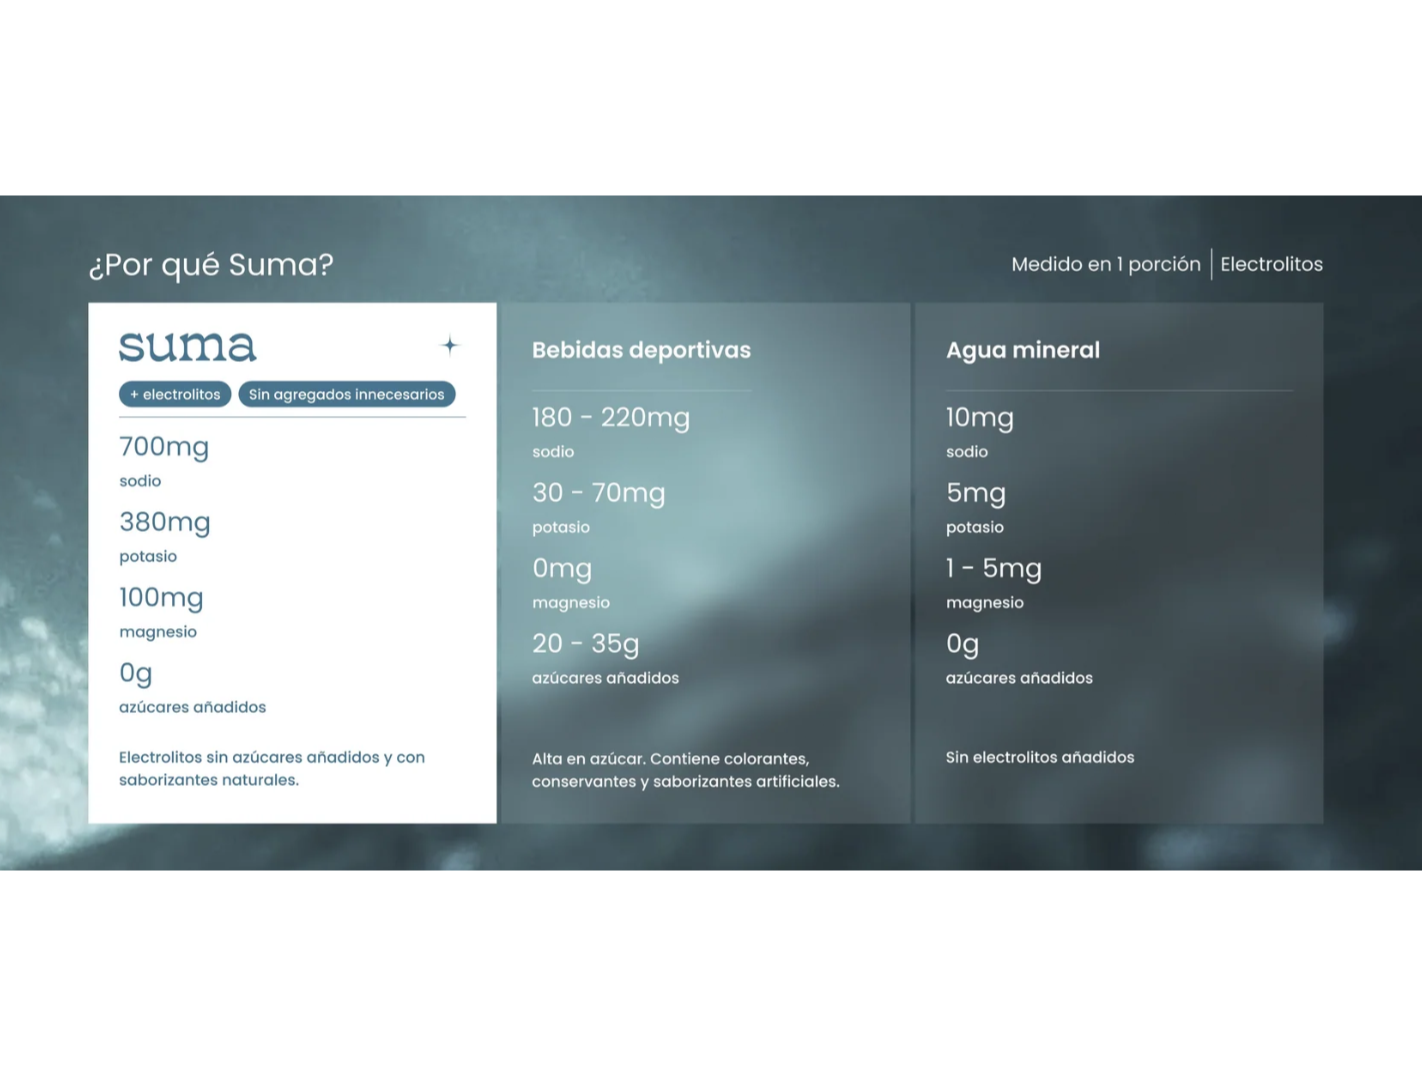Open the Bebidas deportivas column header
The width and height of the screenshot is (1422, 1066).
click(x=641, y=350)
